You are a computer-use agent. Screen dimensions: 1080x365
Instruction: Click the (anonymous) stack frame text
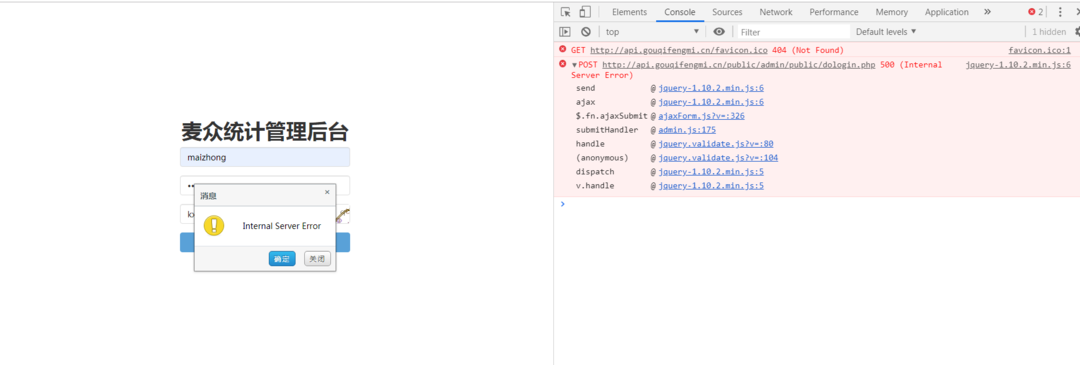(x=602, y=158)
